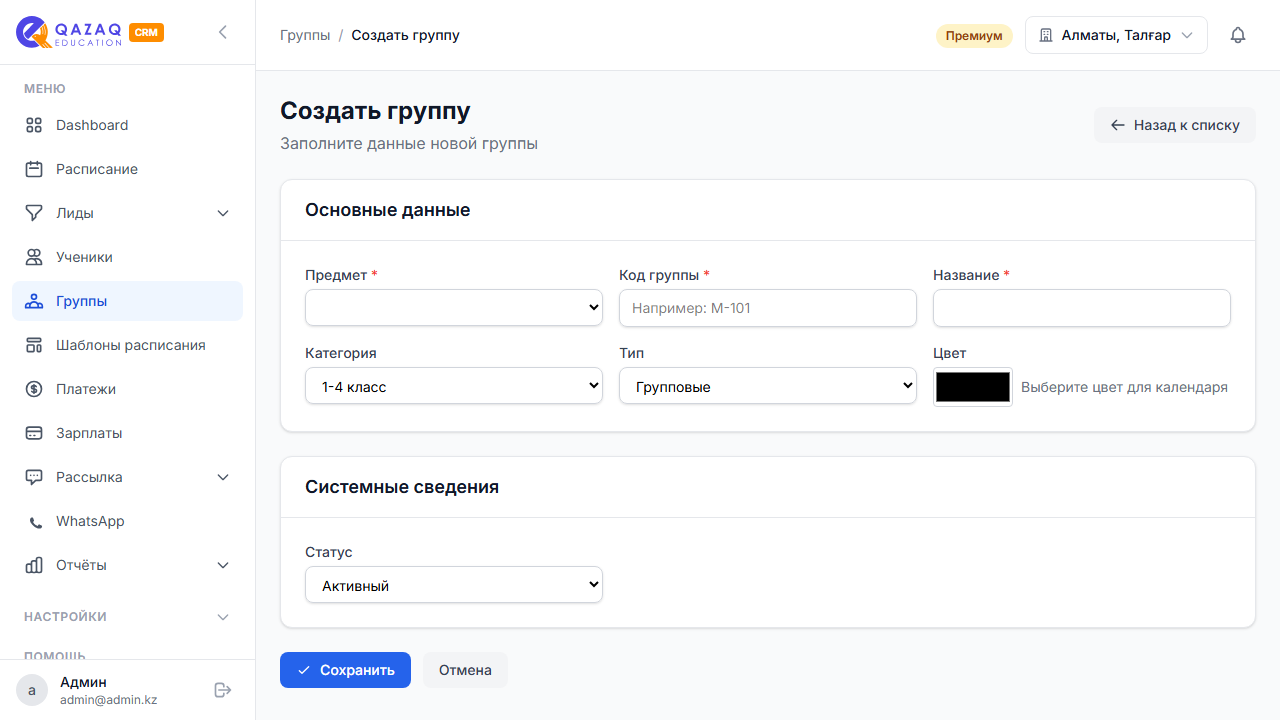Go to Dashboard in the menu

(x=127, y=125)
